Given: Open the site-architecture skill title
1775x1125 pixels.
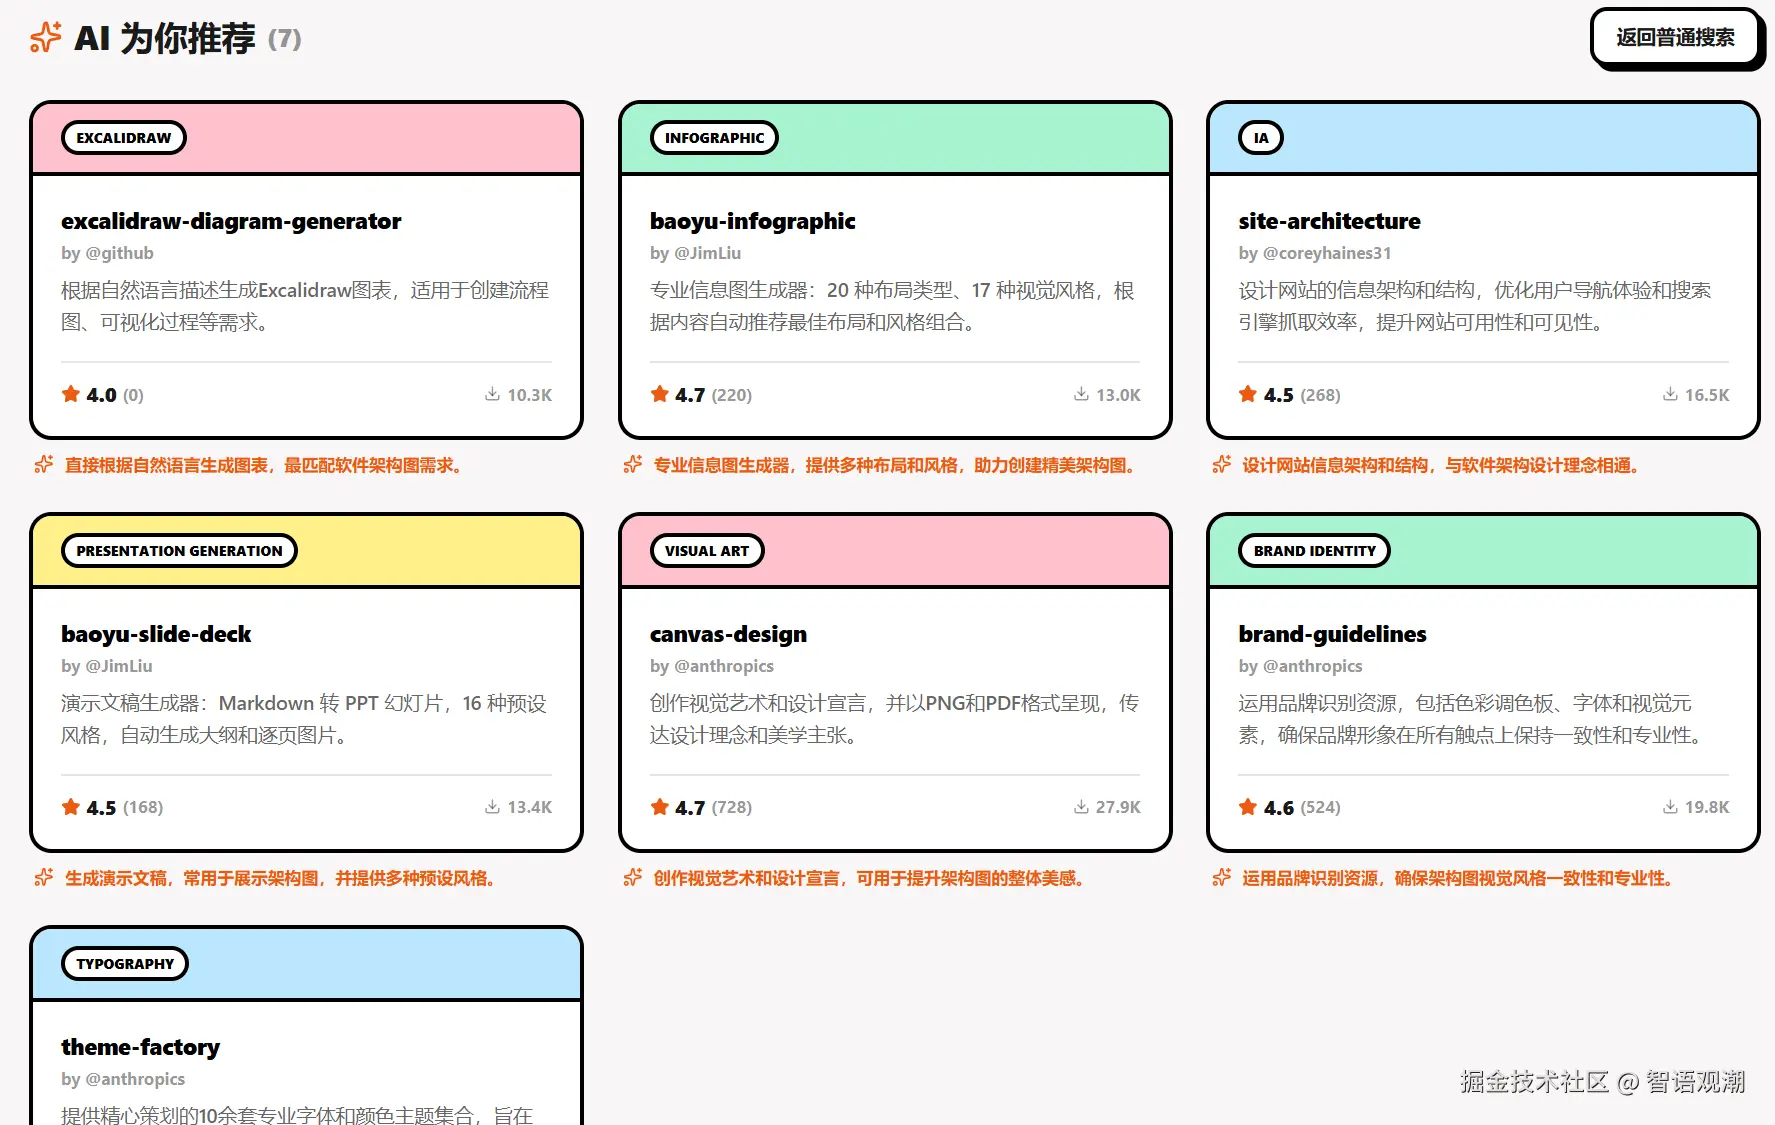Looking at the screenshot, I should point(1329,221).
